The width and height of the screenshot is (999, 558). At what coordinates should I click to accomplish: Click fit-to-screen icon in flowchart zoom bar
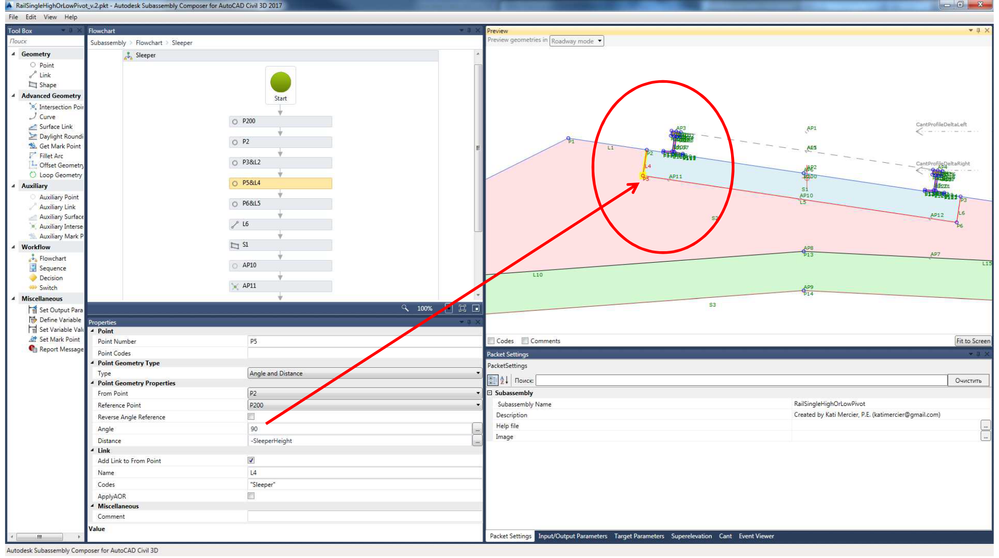(x=463, y=308)
